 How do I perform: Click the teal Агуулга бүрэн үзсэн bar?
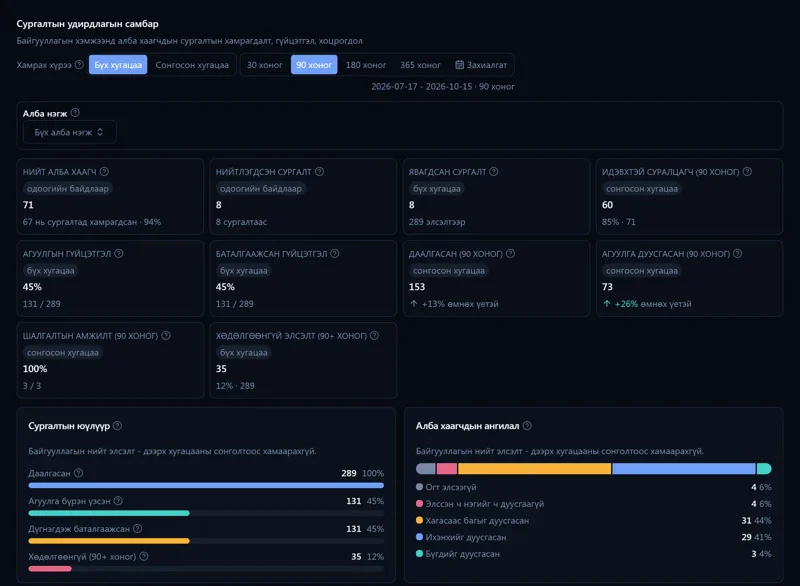(x=109, y=513)
